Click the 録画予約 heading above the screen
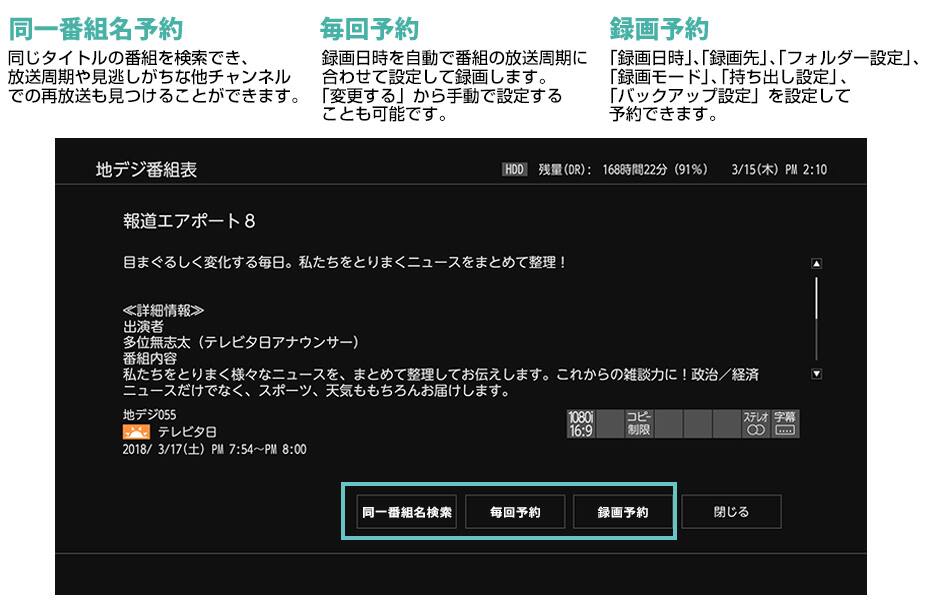This screenshot has width=925, height=607. click(x=659, y=28)
